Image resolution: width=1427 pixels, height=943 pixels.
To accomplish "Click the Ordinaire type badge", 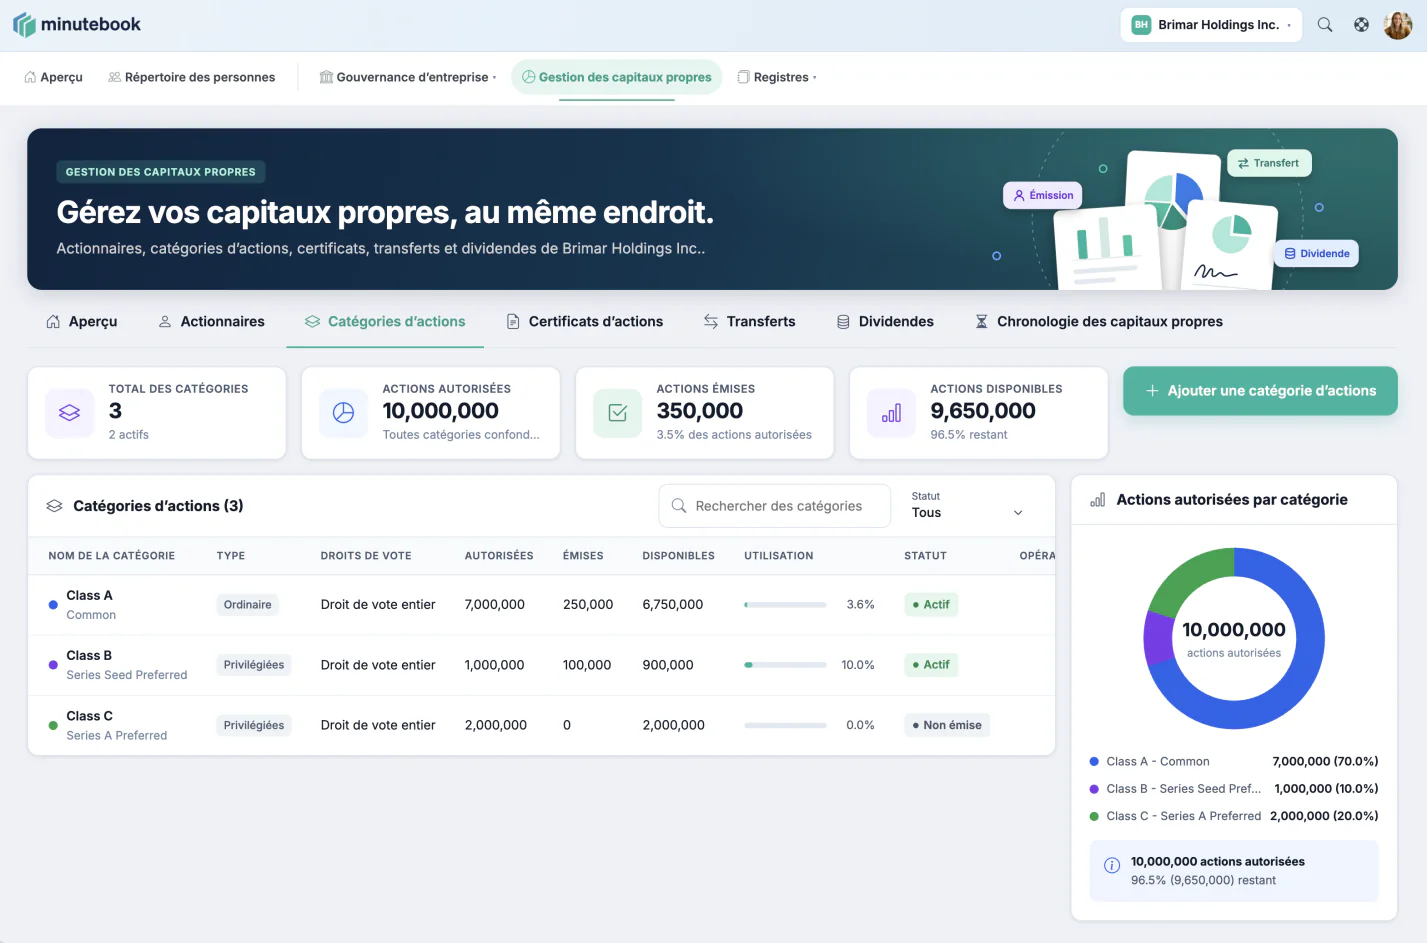I will (247, 605).
